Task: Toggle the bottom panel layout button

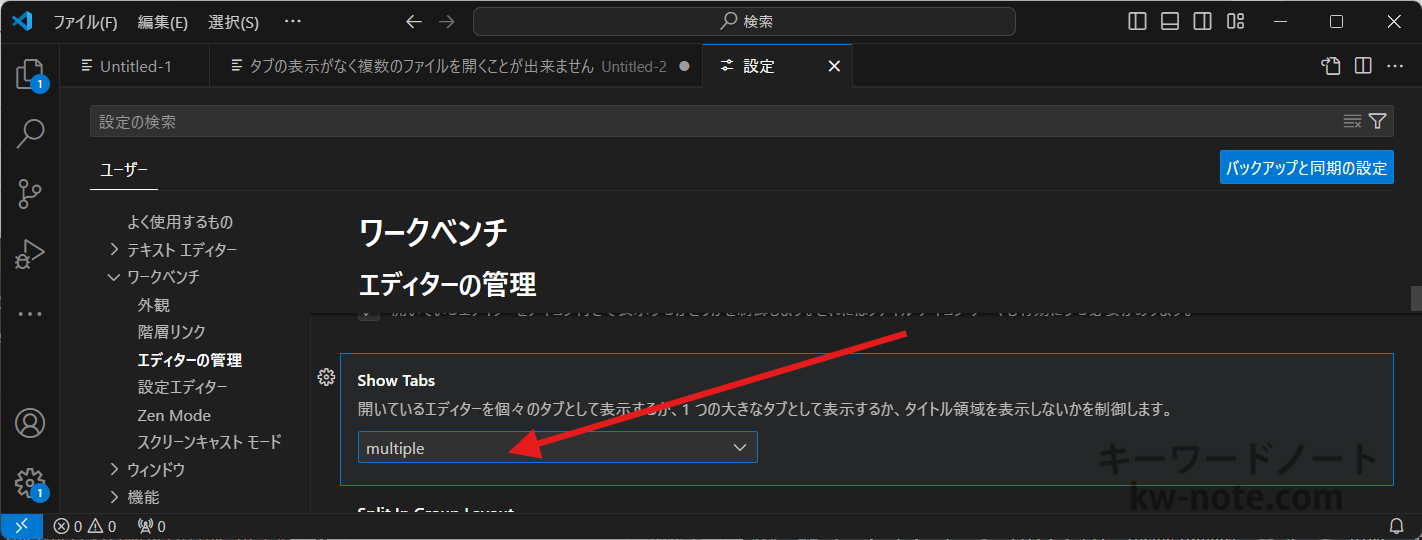Action: tap(1170, 21)
